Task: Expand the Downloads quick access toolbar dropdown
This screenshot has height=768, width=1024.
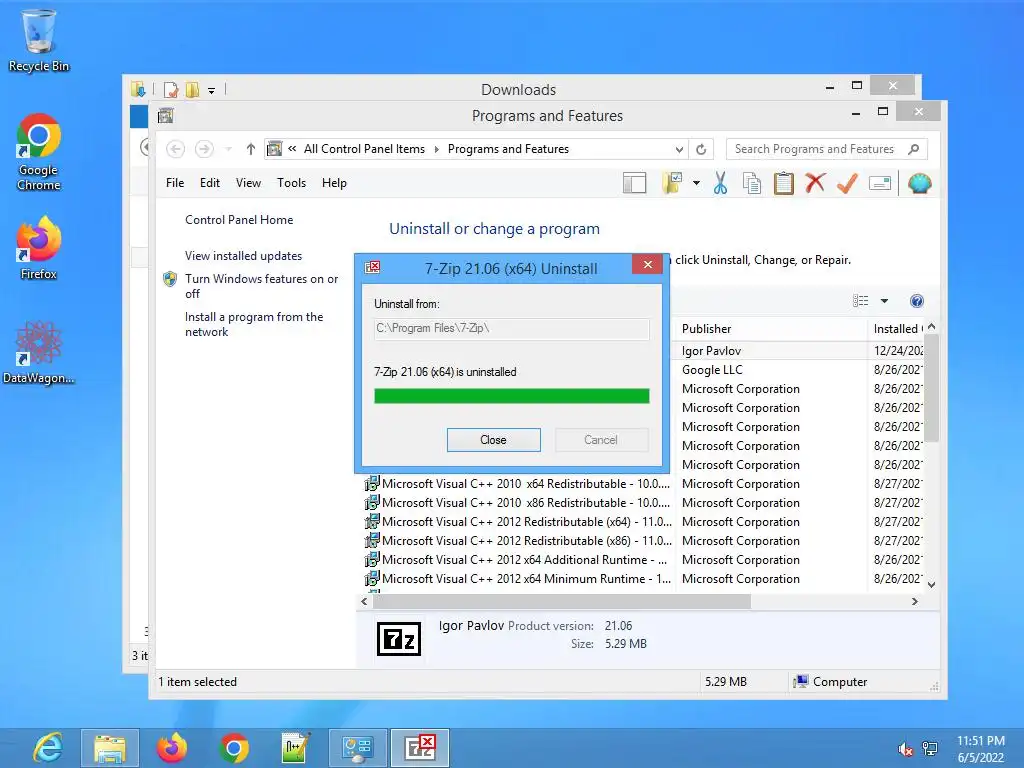Action: click(212, 90)
